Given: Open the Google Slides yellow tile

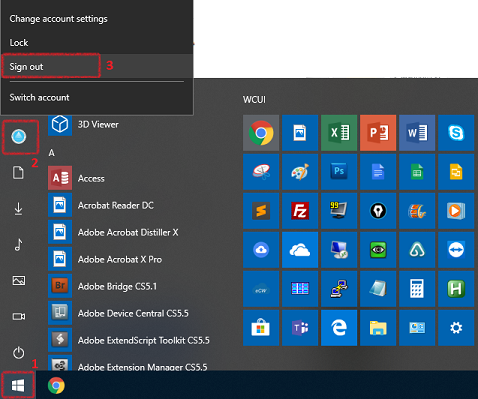Looking at the screenshot, I should pyautogui.click(x=456, y=172).
